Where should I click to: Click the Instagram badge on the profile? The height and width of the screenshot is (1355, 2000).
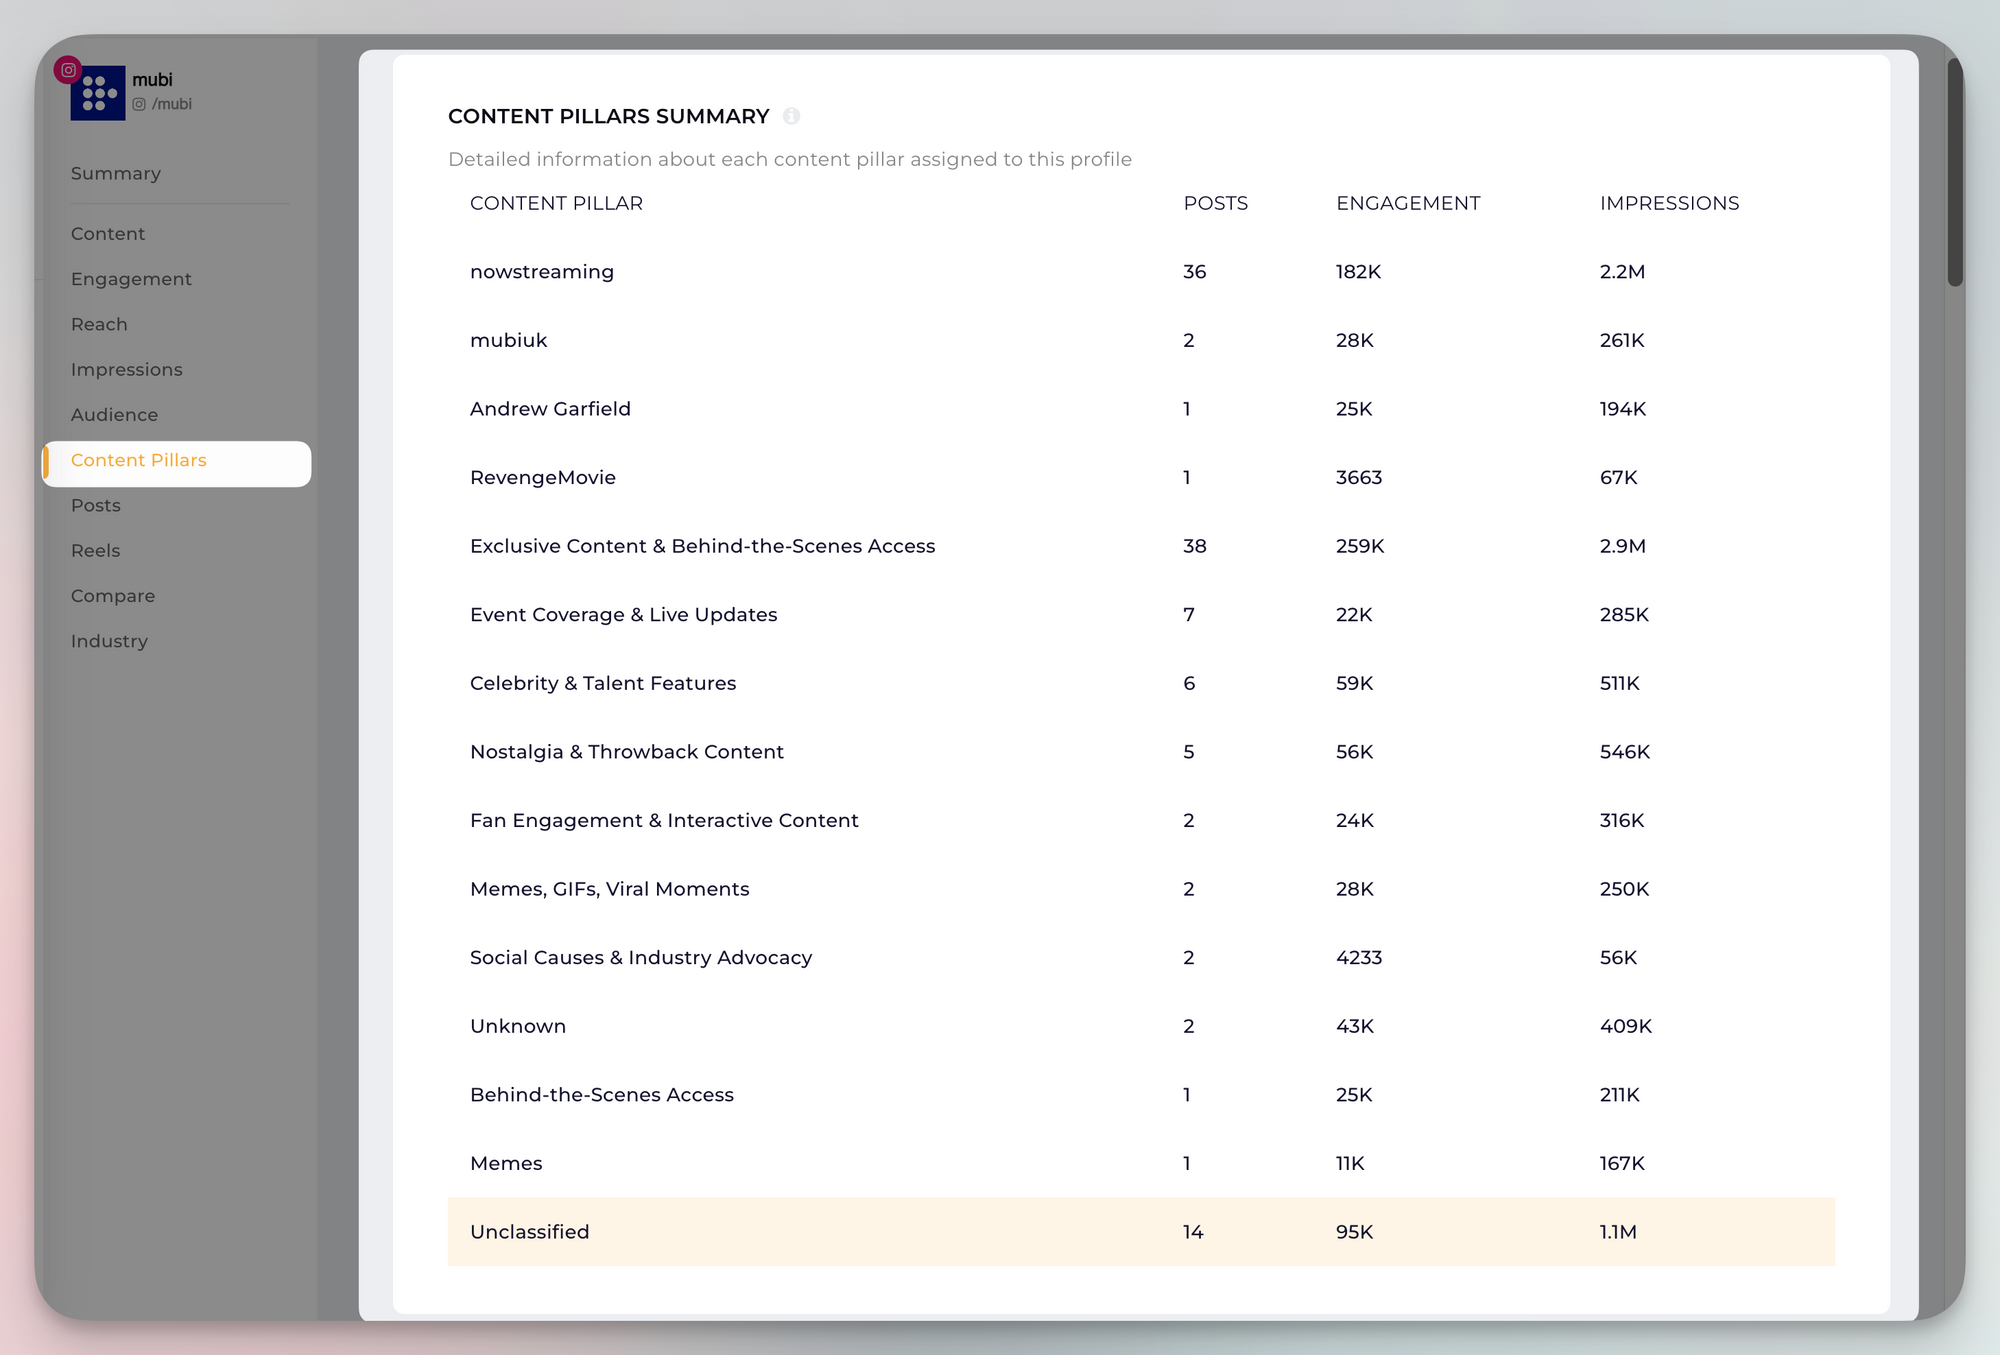coord(68,70)
